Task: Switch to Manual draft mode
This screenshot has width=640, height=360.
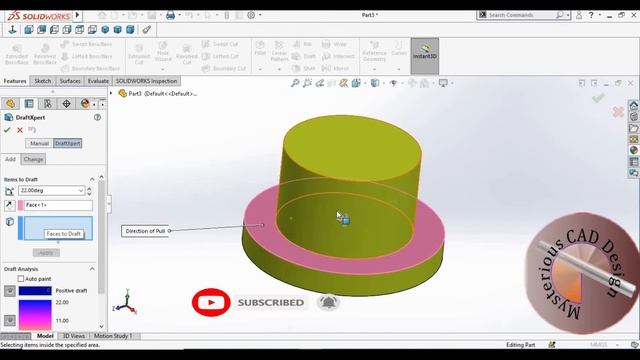Action: pos(39,143)
